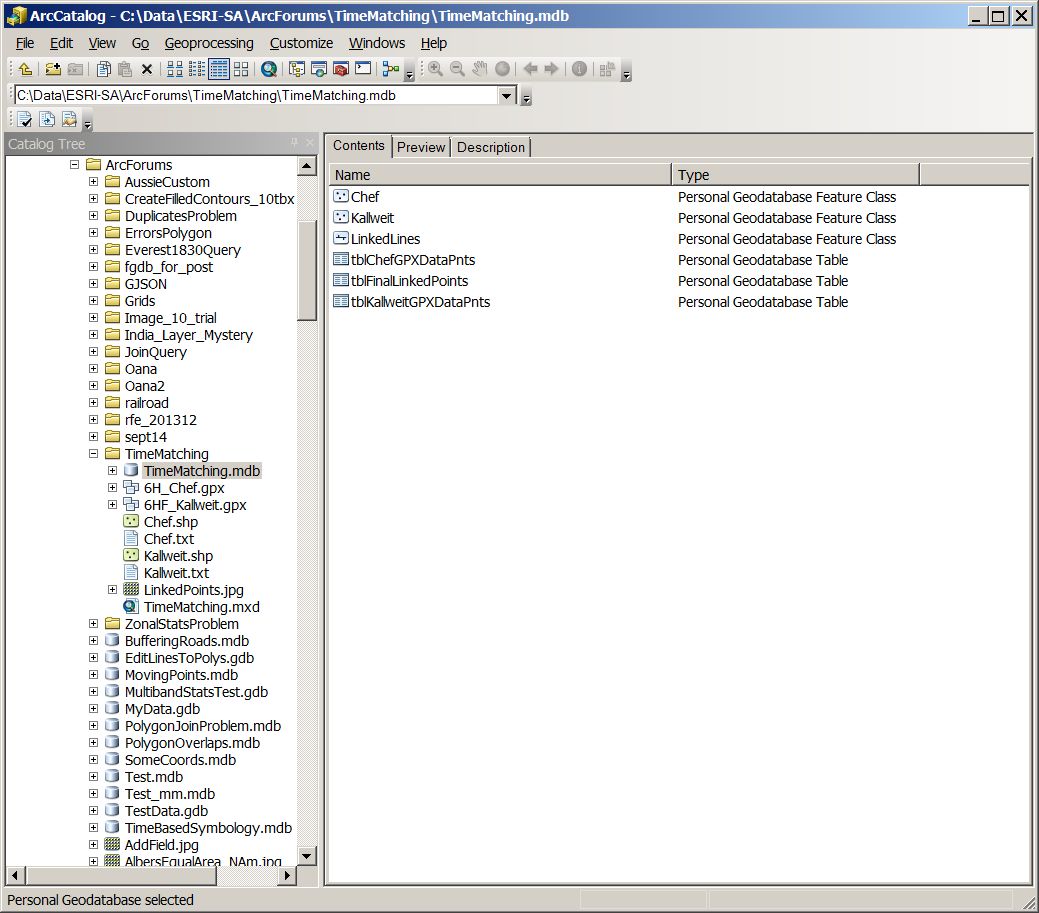Toggle the Catalog Tree window icon
The image size is (1039, 913).
coord(297,69)
